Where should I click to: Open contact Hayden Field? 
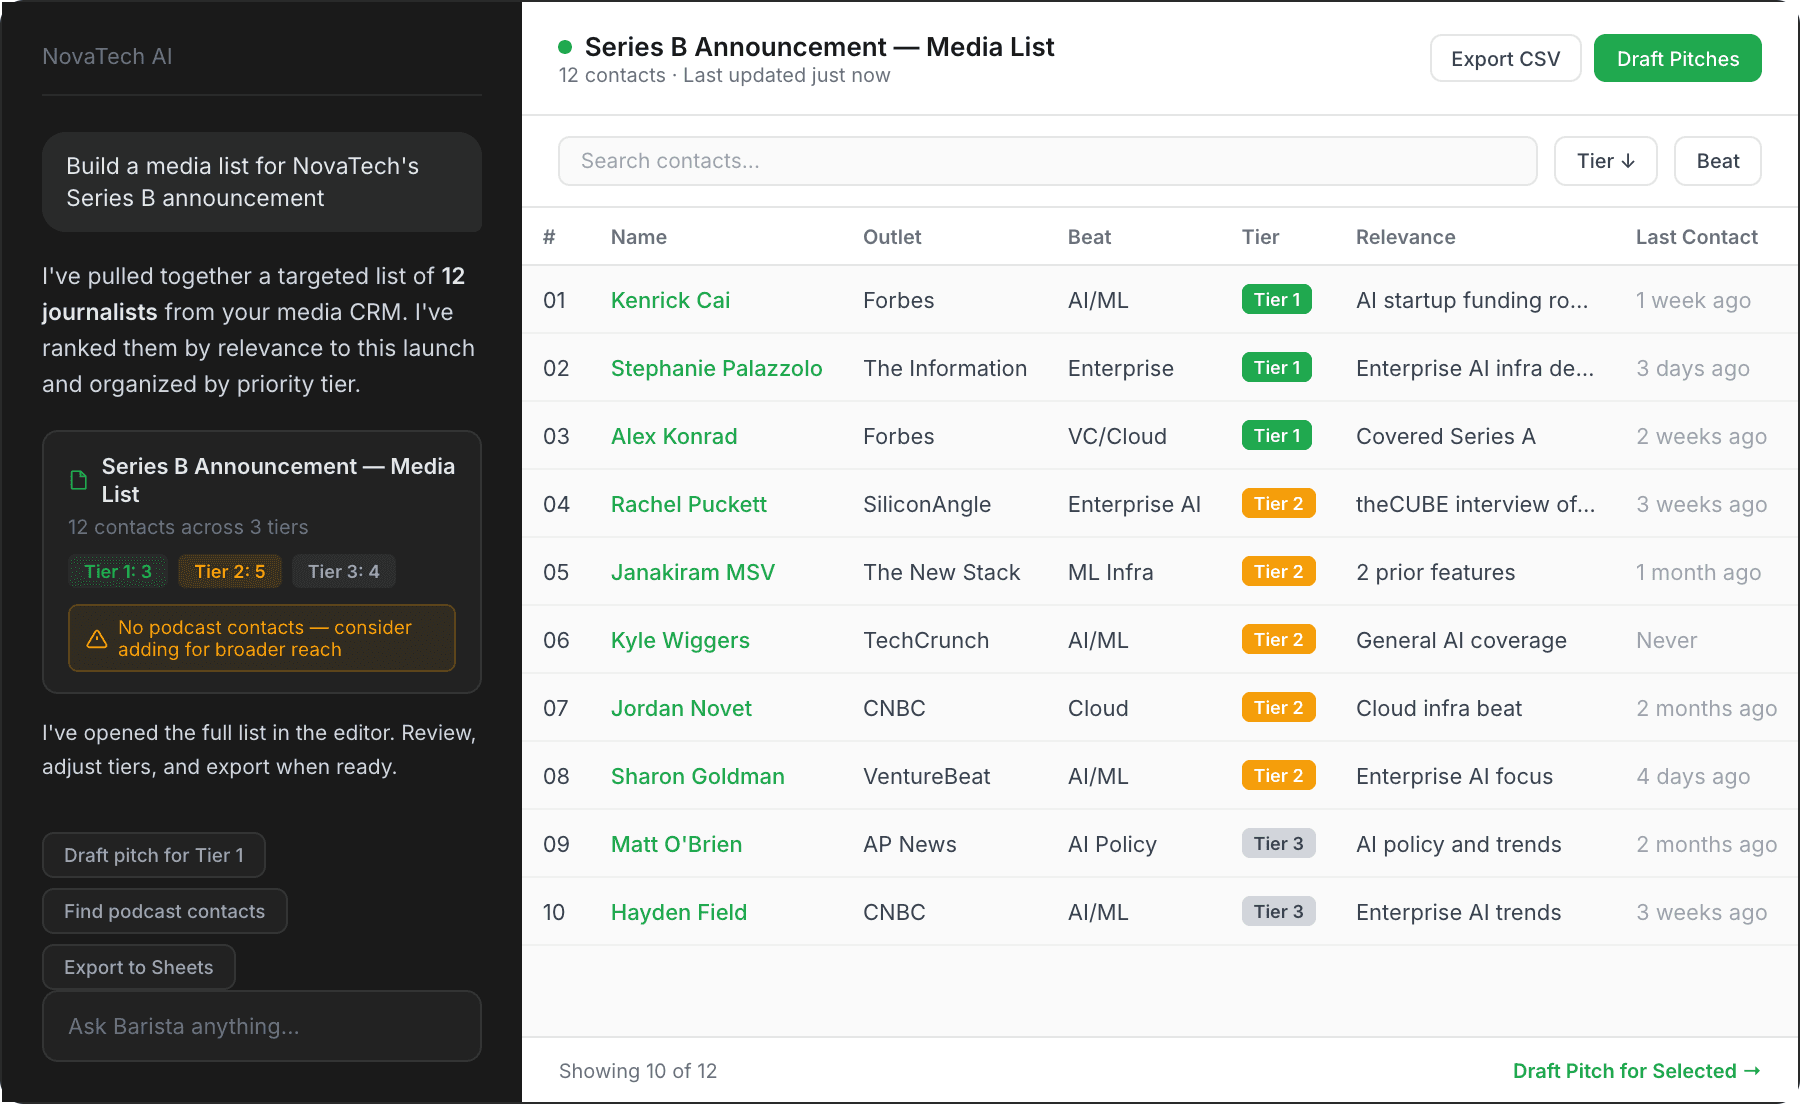coord(679,912)
